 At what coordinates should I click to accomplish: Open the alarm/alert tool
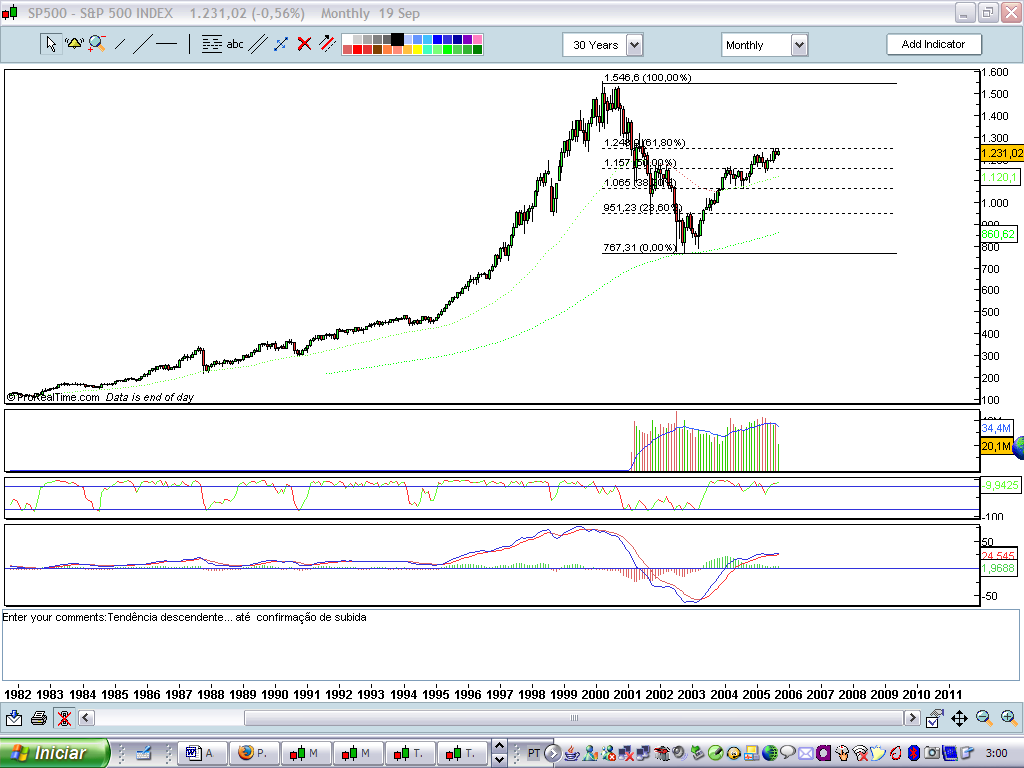point(73,44)
